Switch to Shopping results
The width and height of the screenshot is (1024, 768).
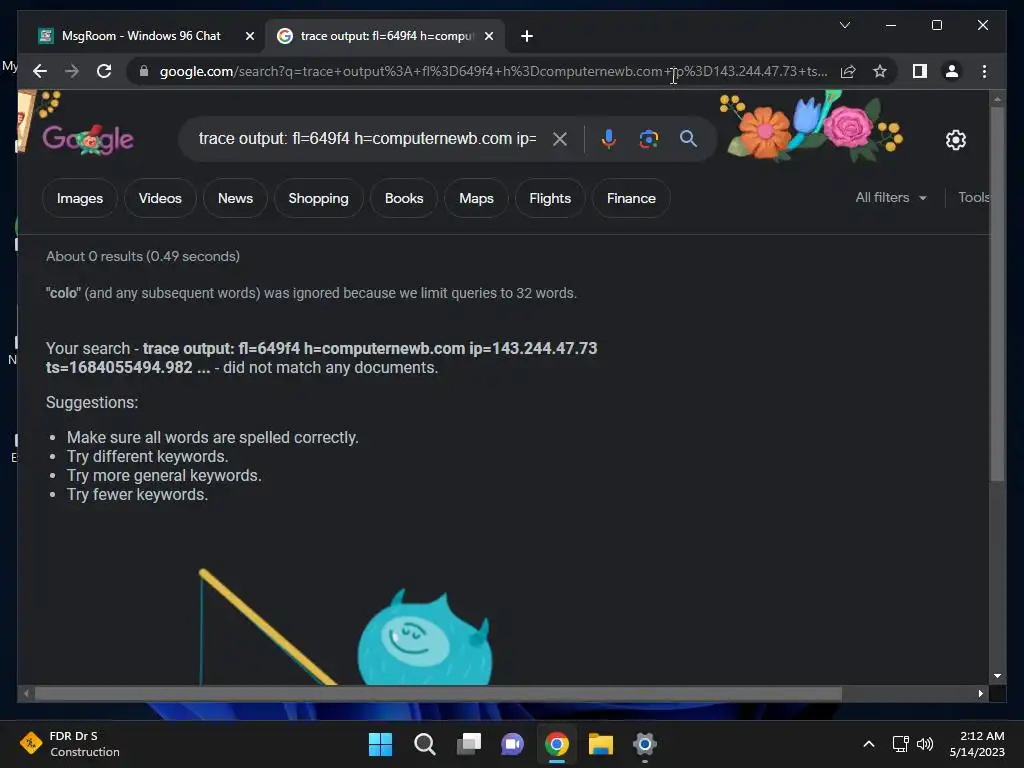(318, 198)
